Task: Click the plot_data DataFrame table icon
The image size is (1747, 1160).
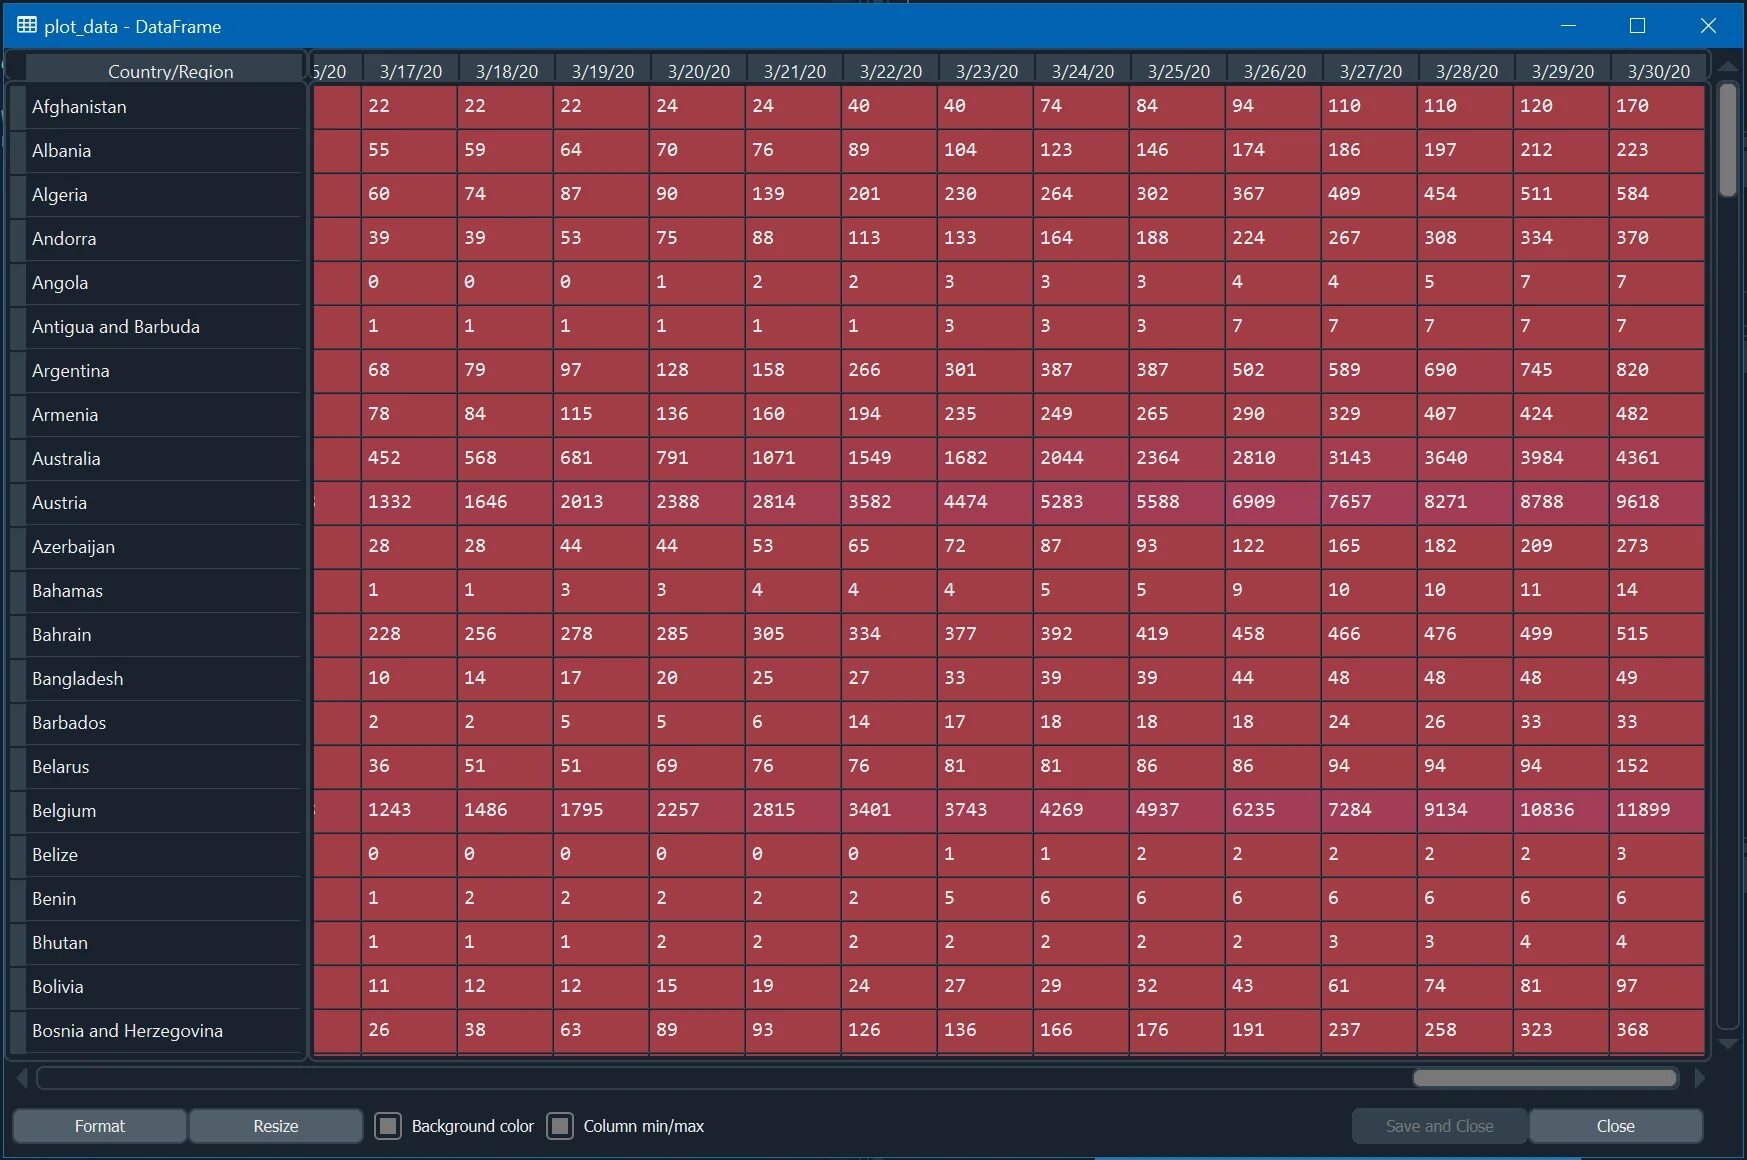Action: (x=27, y=25)
